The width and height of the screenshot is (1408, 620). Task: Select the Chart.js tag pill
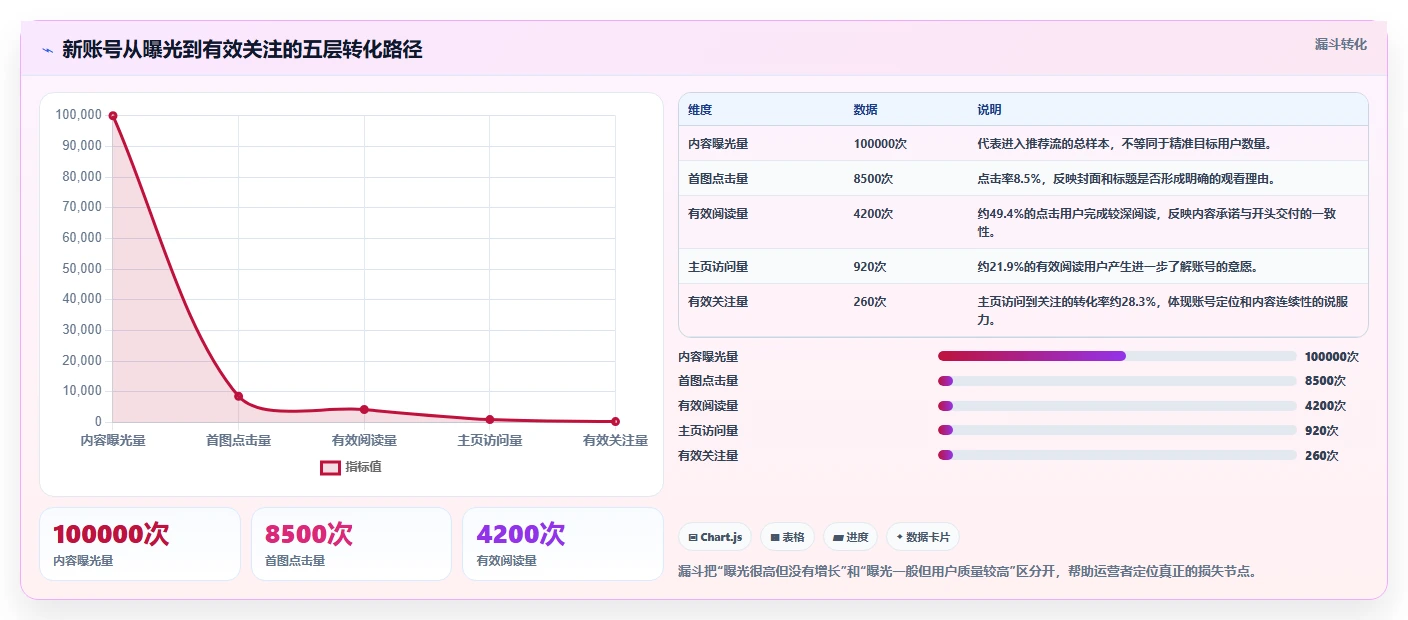715,537
